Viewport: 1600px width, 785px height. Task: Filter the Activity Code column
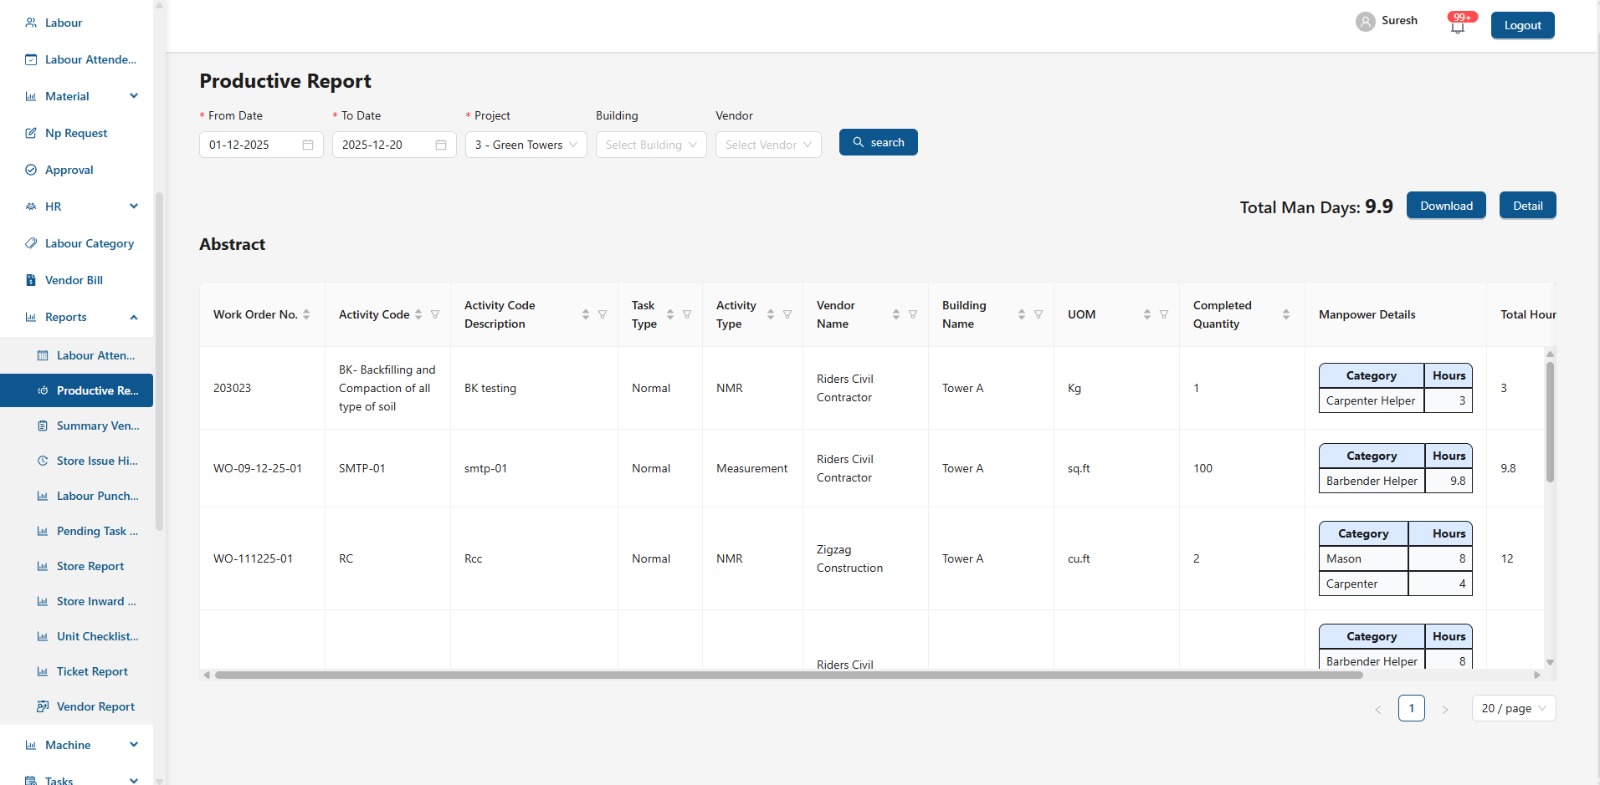pos(435,314)
